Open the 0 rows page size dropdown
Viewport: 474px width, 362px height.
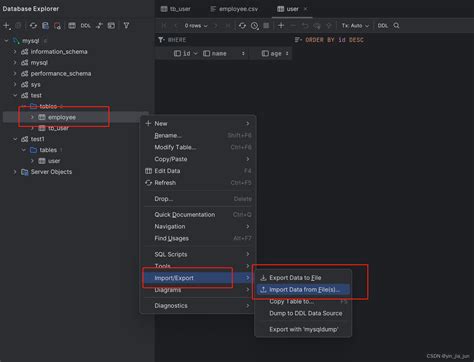click(x=196, y=26)
